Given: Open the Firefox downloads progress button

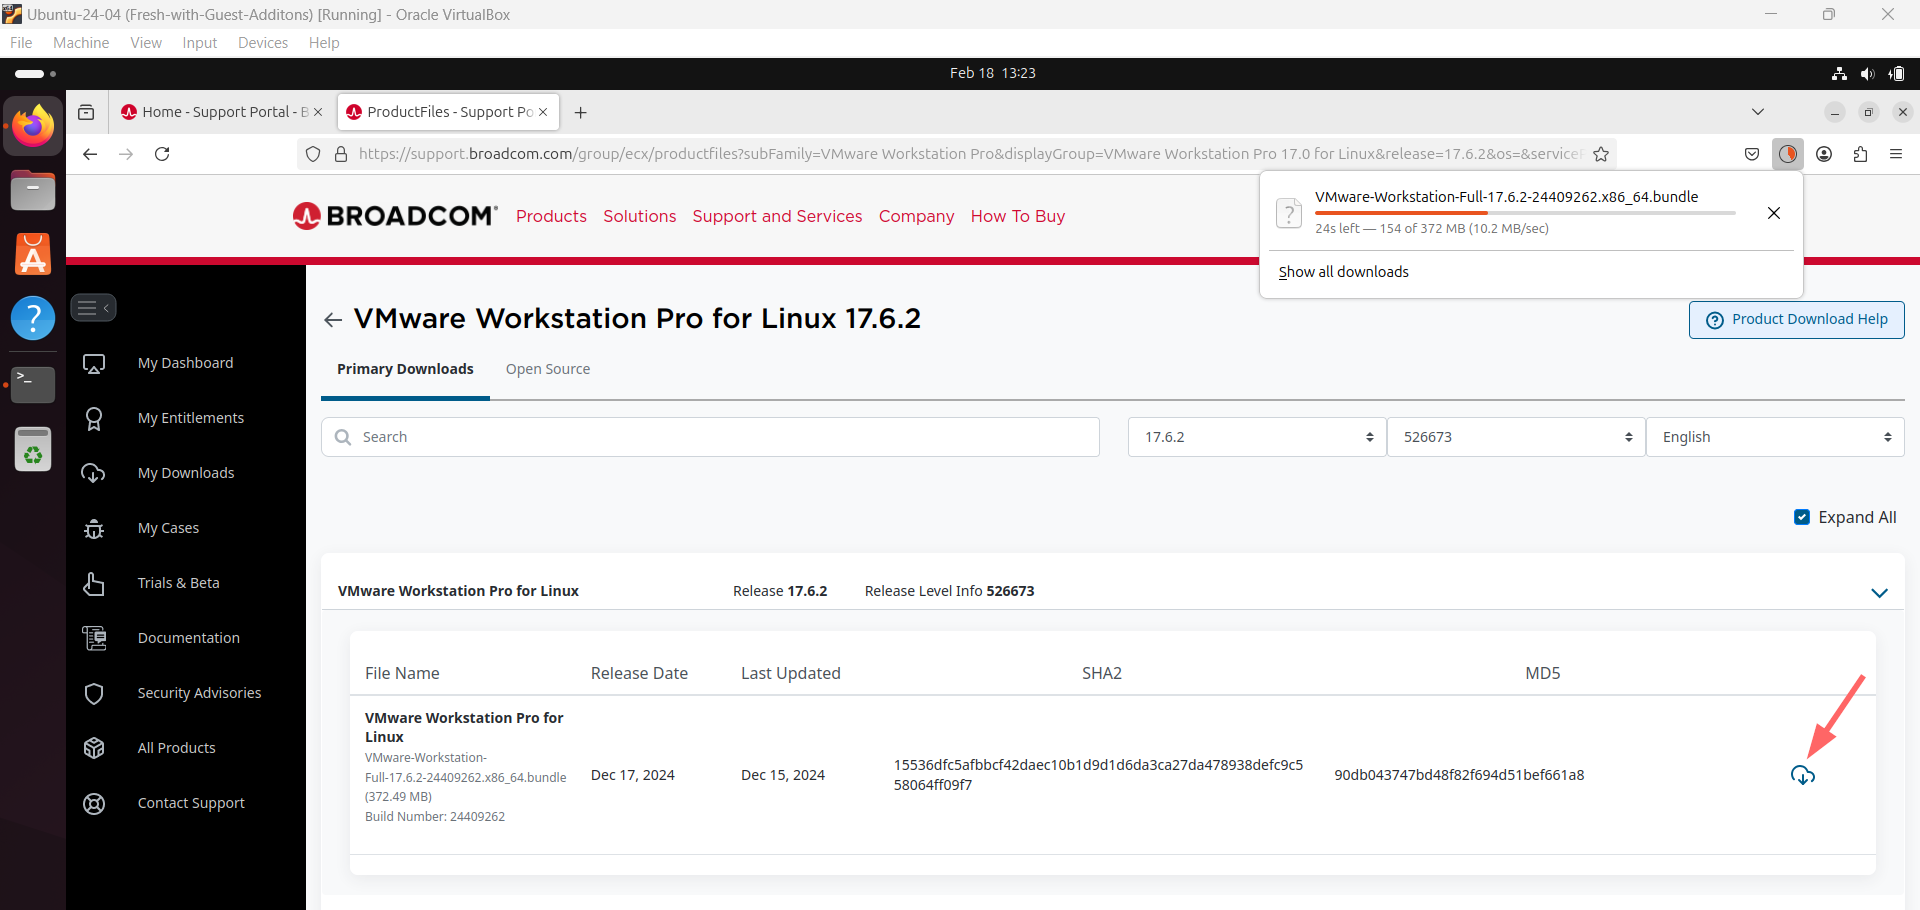Looking at the screenshot, I should 1788,154.
